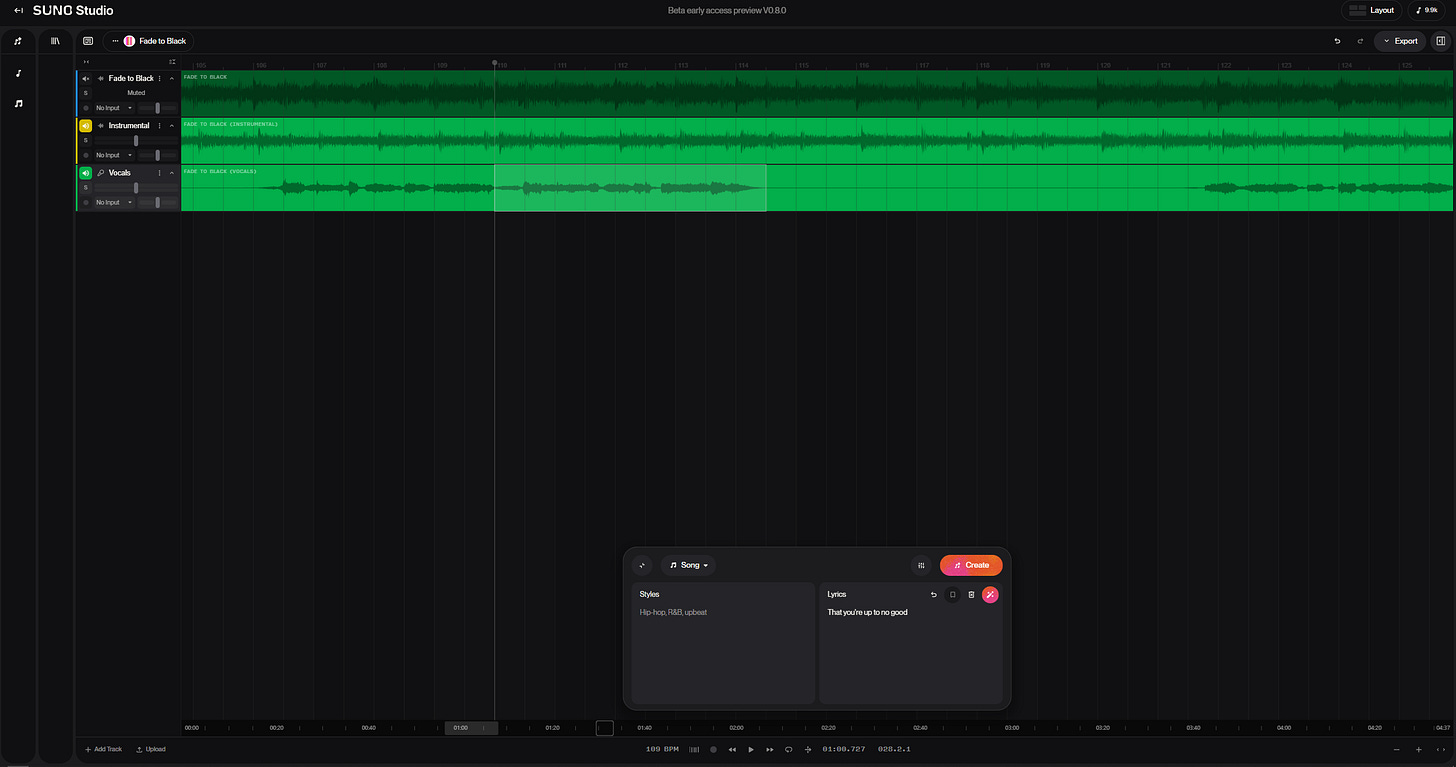Collapse the Fade to Black track

(x=172, y=78)
